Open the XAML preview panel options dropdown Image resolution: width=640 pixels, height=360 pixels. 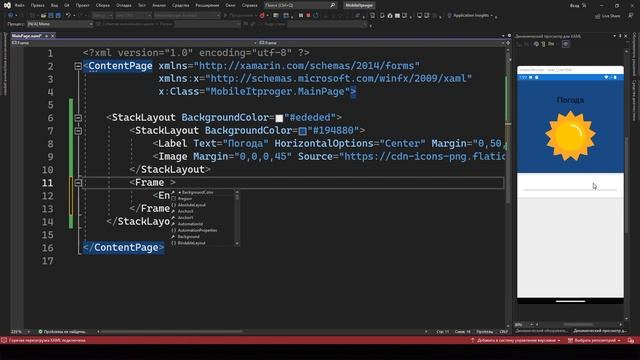click(615, 36)
